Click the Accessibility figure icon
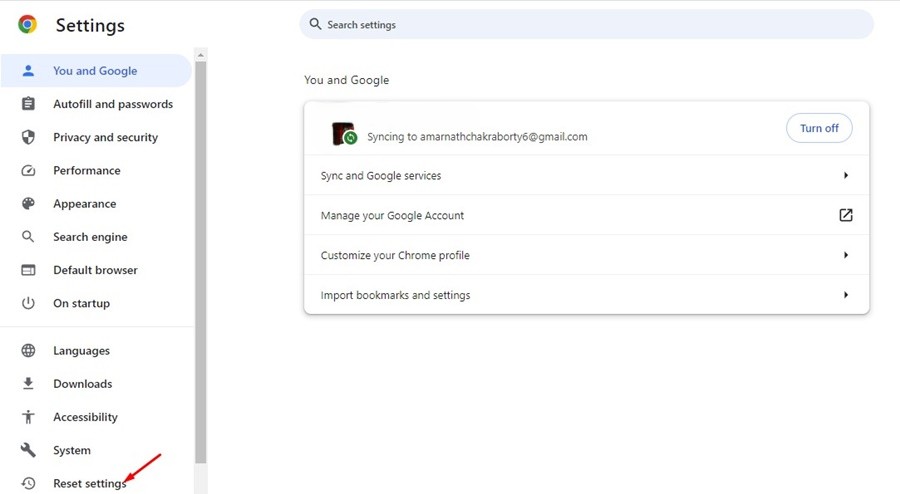This screenshot has height=494, width=900. pos(28,417)
